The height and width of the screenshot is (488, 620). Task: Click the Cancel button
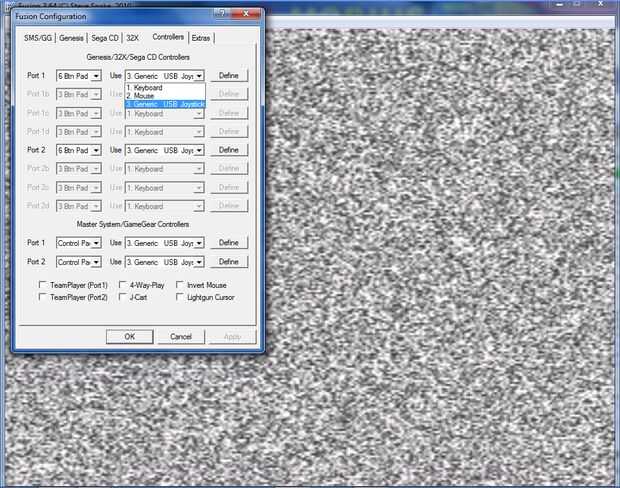click(181, 337)
